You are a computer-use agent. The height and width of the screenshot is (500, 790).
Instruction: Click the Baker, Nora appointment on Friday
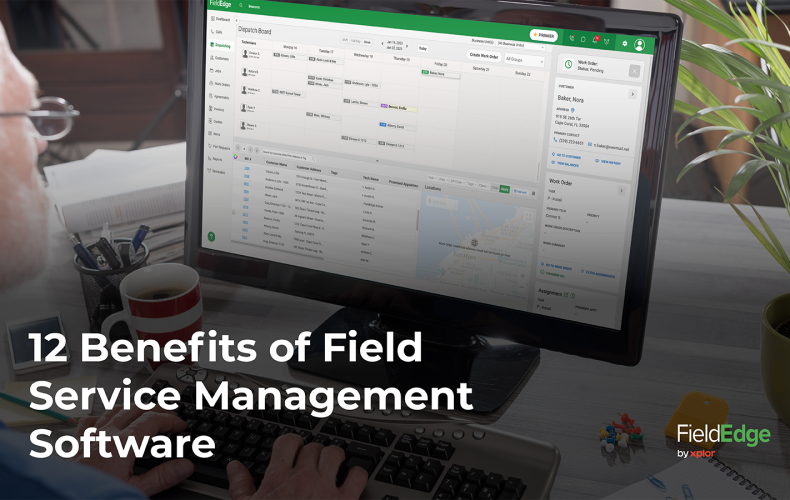440,74
